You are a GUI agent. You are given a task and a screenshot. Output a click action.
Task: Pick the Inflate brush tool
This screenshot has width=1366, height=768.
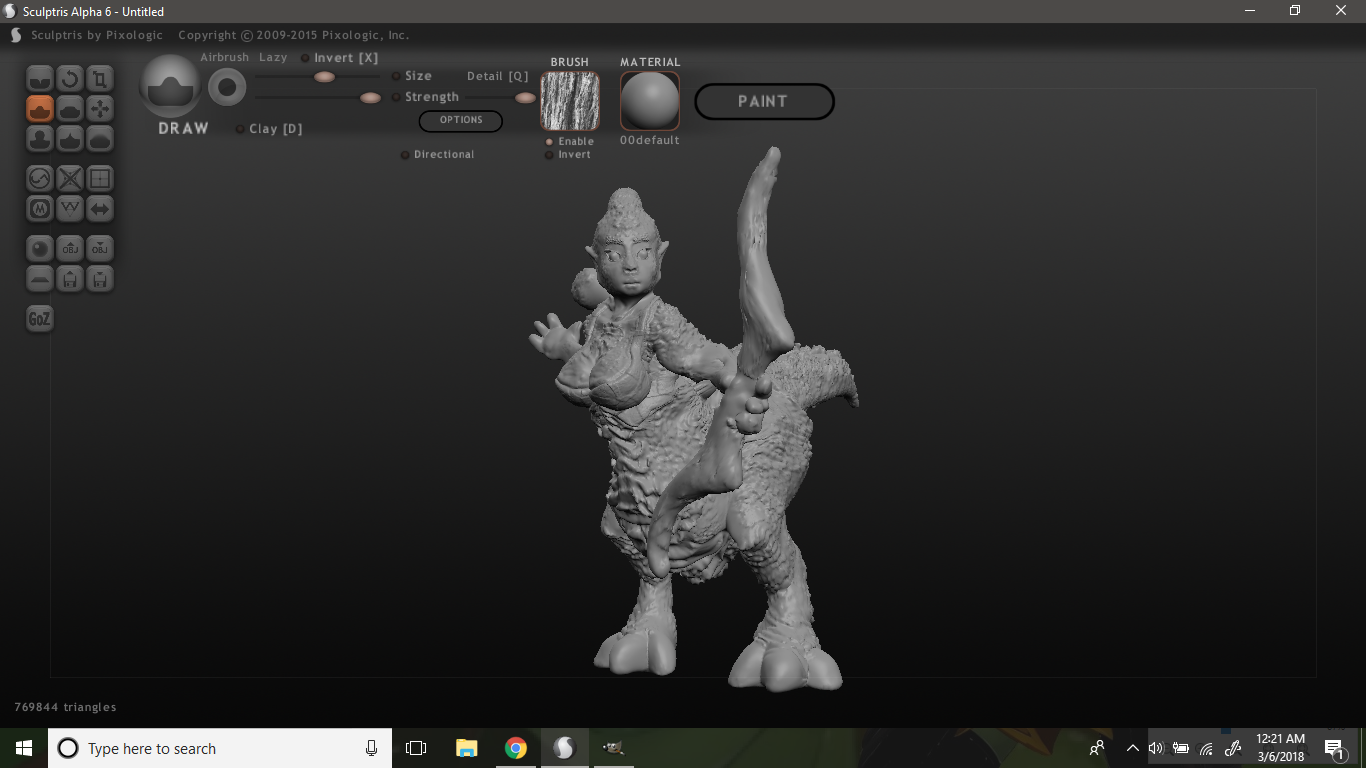click(69, 108)
